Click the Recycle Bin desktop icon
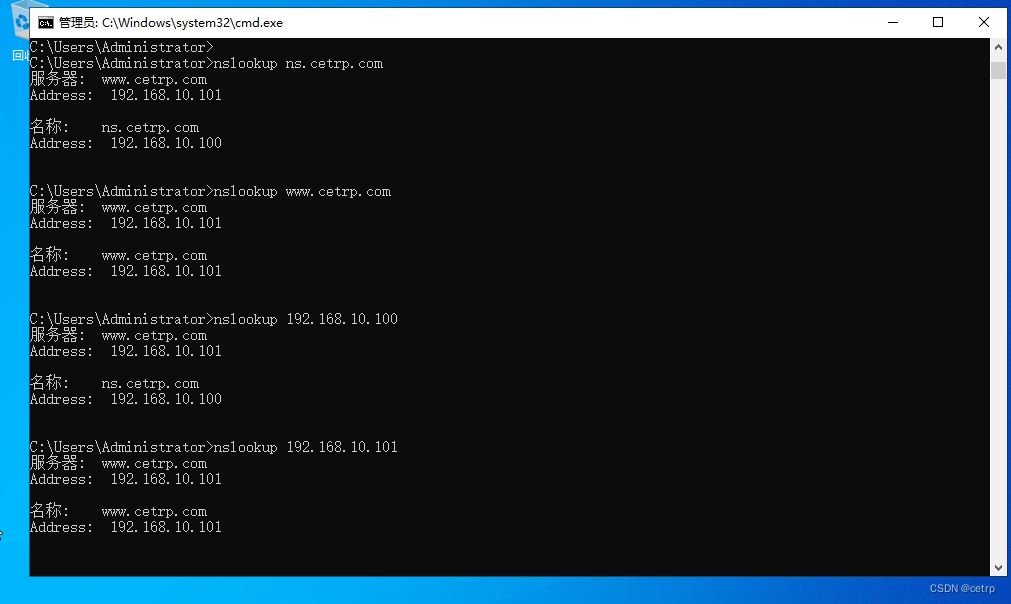The image size is (1011, 604). (x=20, y=29)
